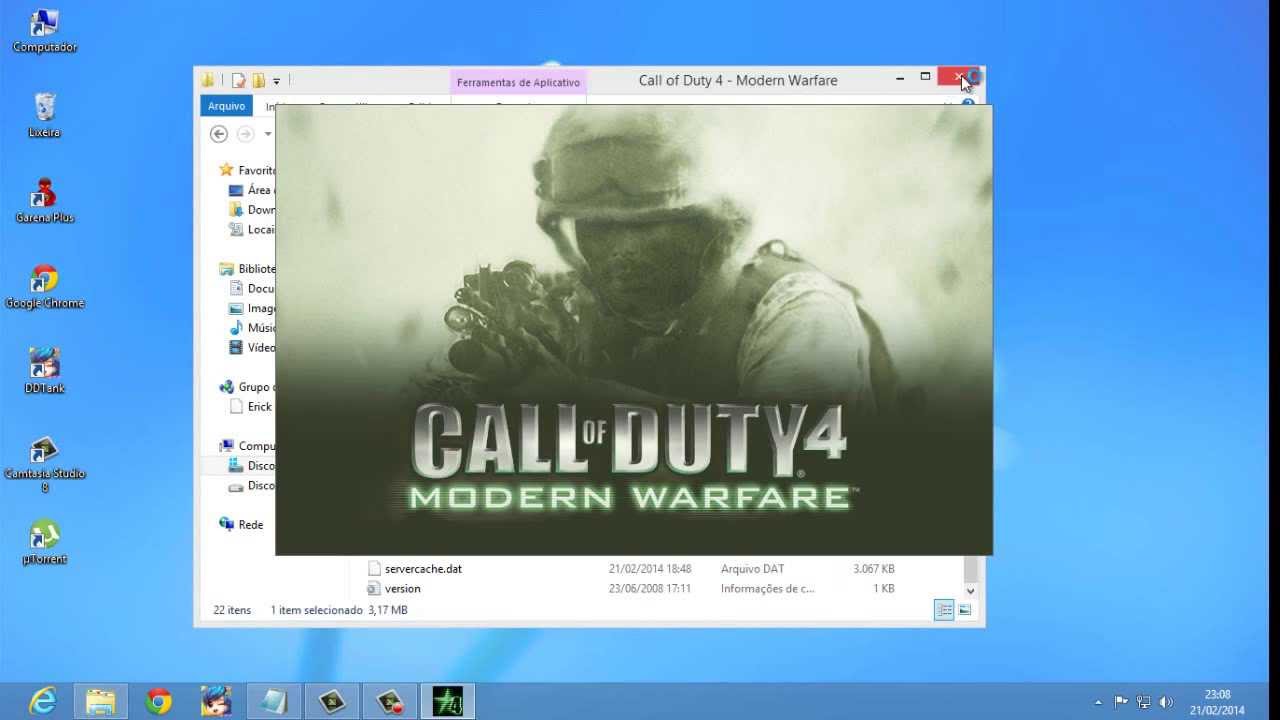The image size is (1280, 720).
Task: Open the Customize Quick Access Toolbar dropdown
Action: pos(277,81)
